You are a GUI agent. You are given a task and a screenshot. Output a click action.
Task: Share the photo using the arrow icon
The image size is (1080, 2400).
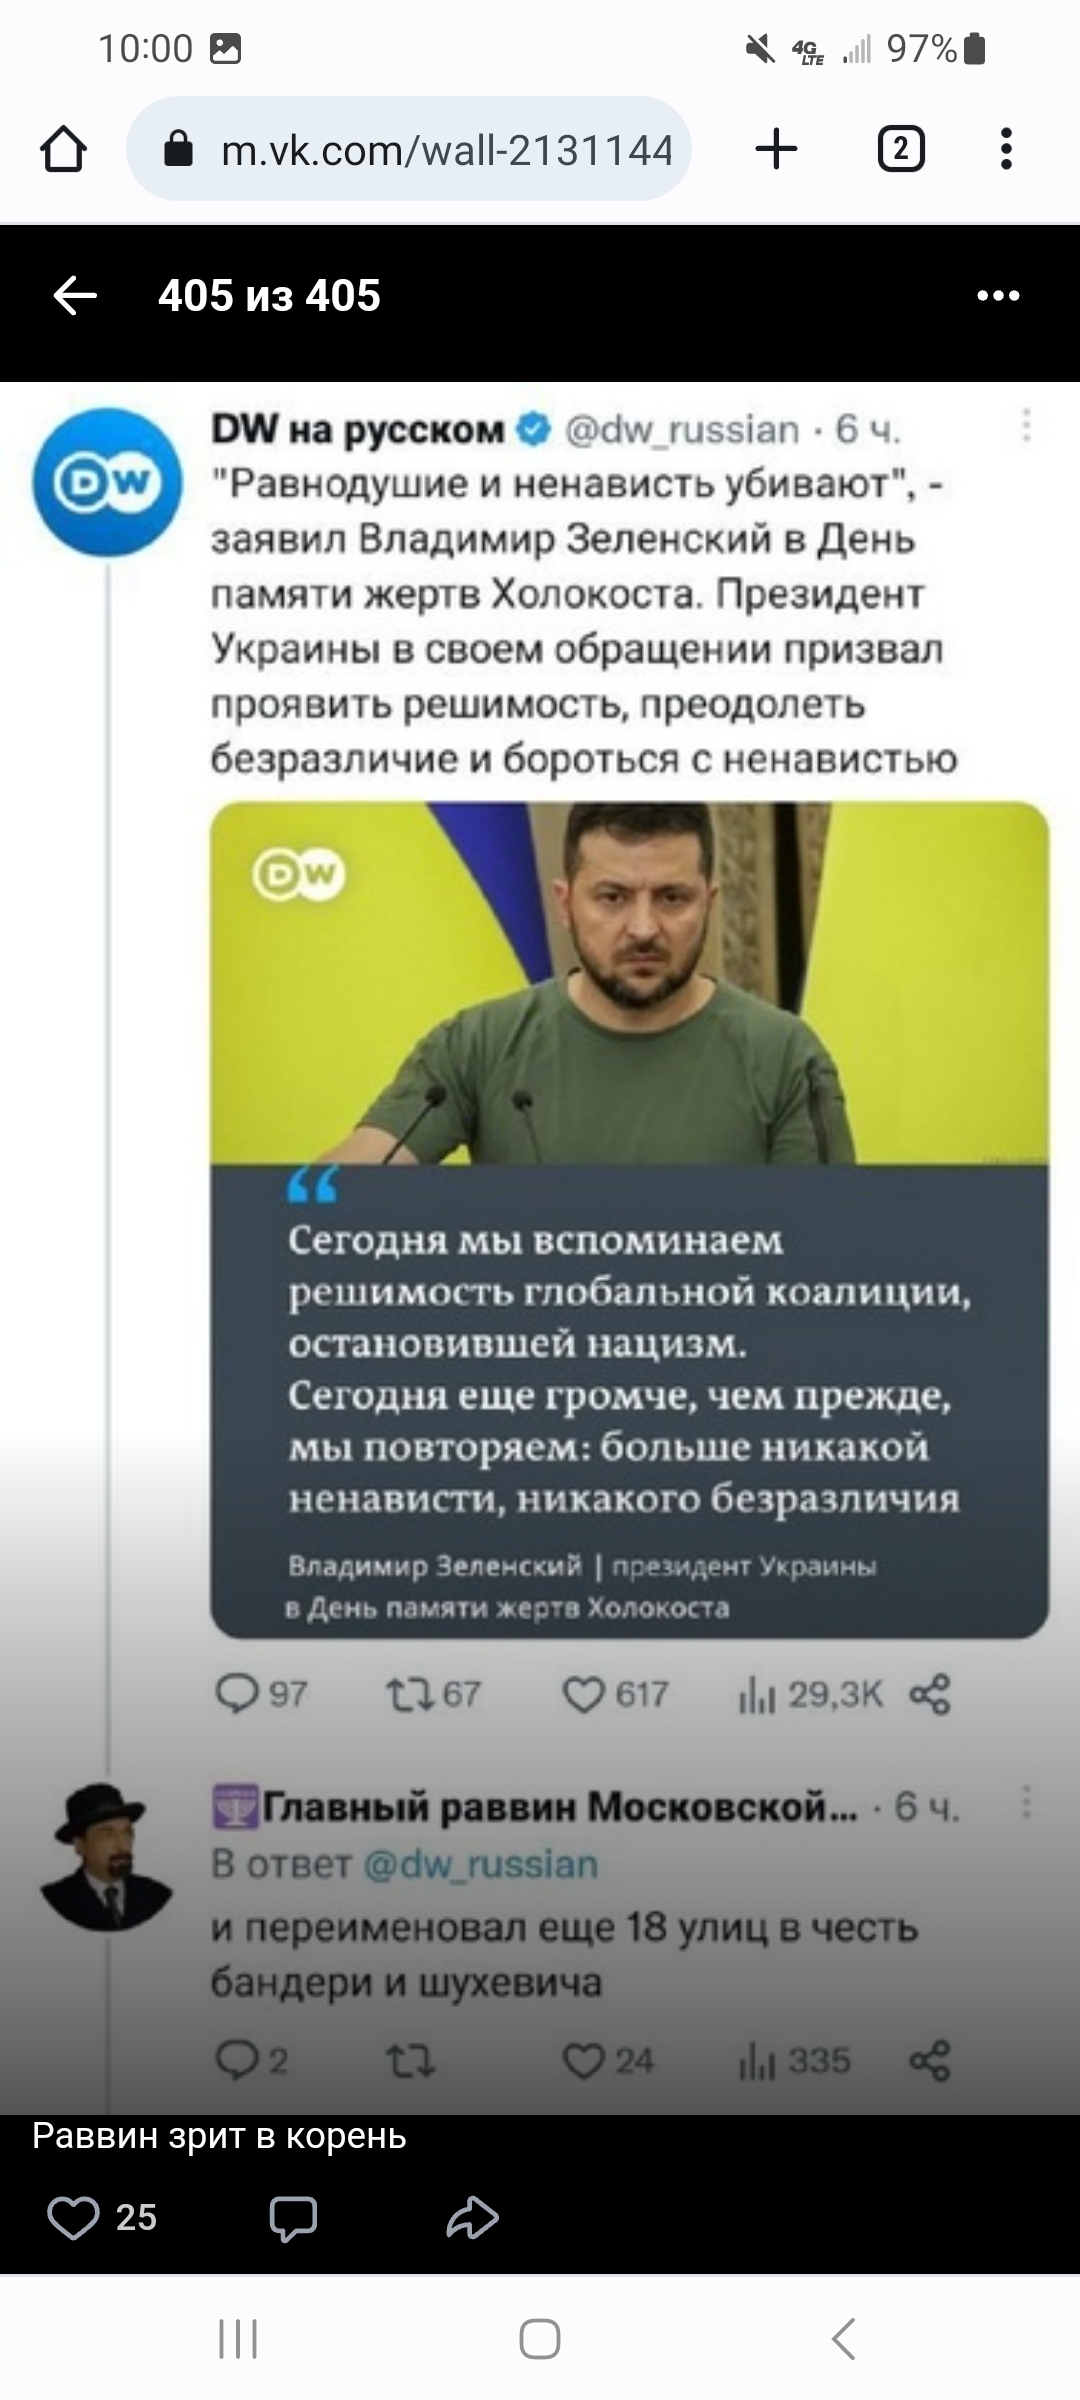coord(472,2217)
